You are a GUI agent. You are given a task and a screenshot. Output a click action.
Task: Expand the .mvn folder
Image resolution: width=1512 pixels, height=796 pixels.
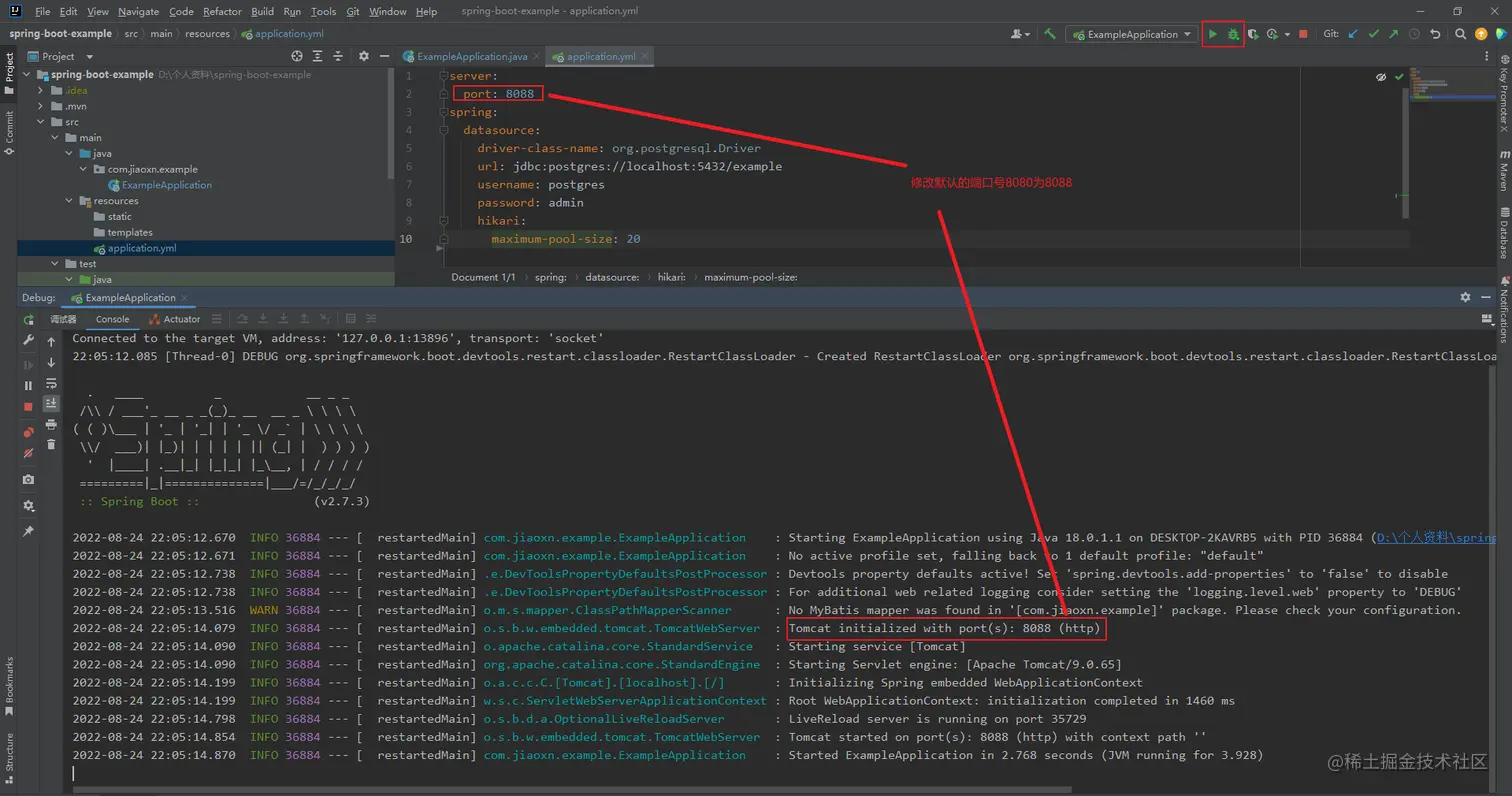(42, 106)
